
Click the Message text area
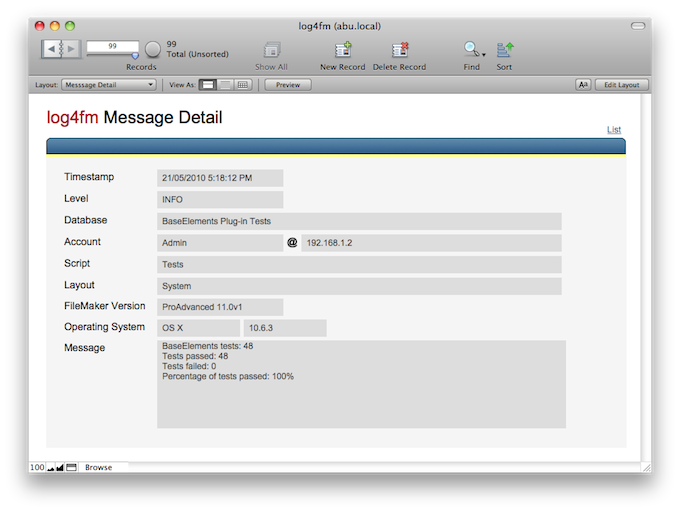[361, 385]
